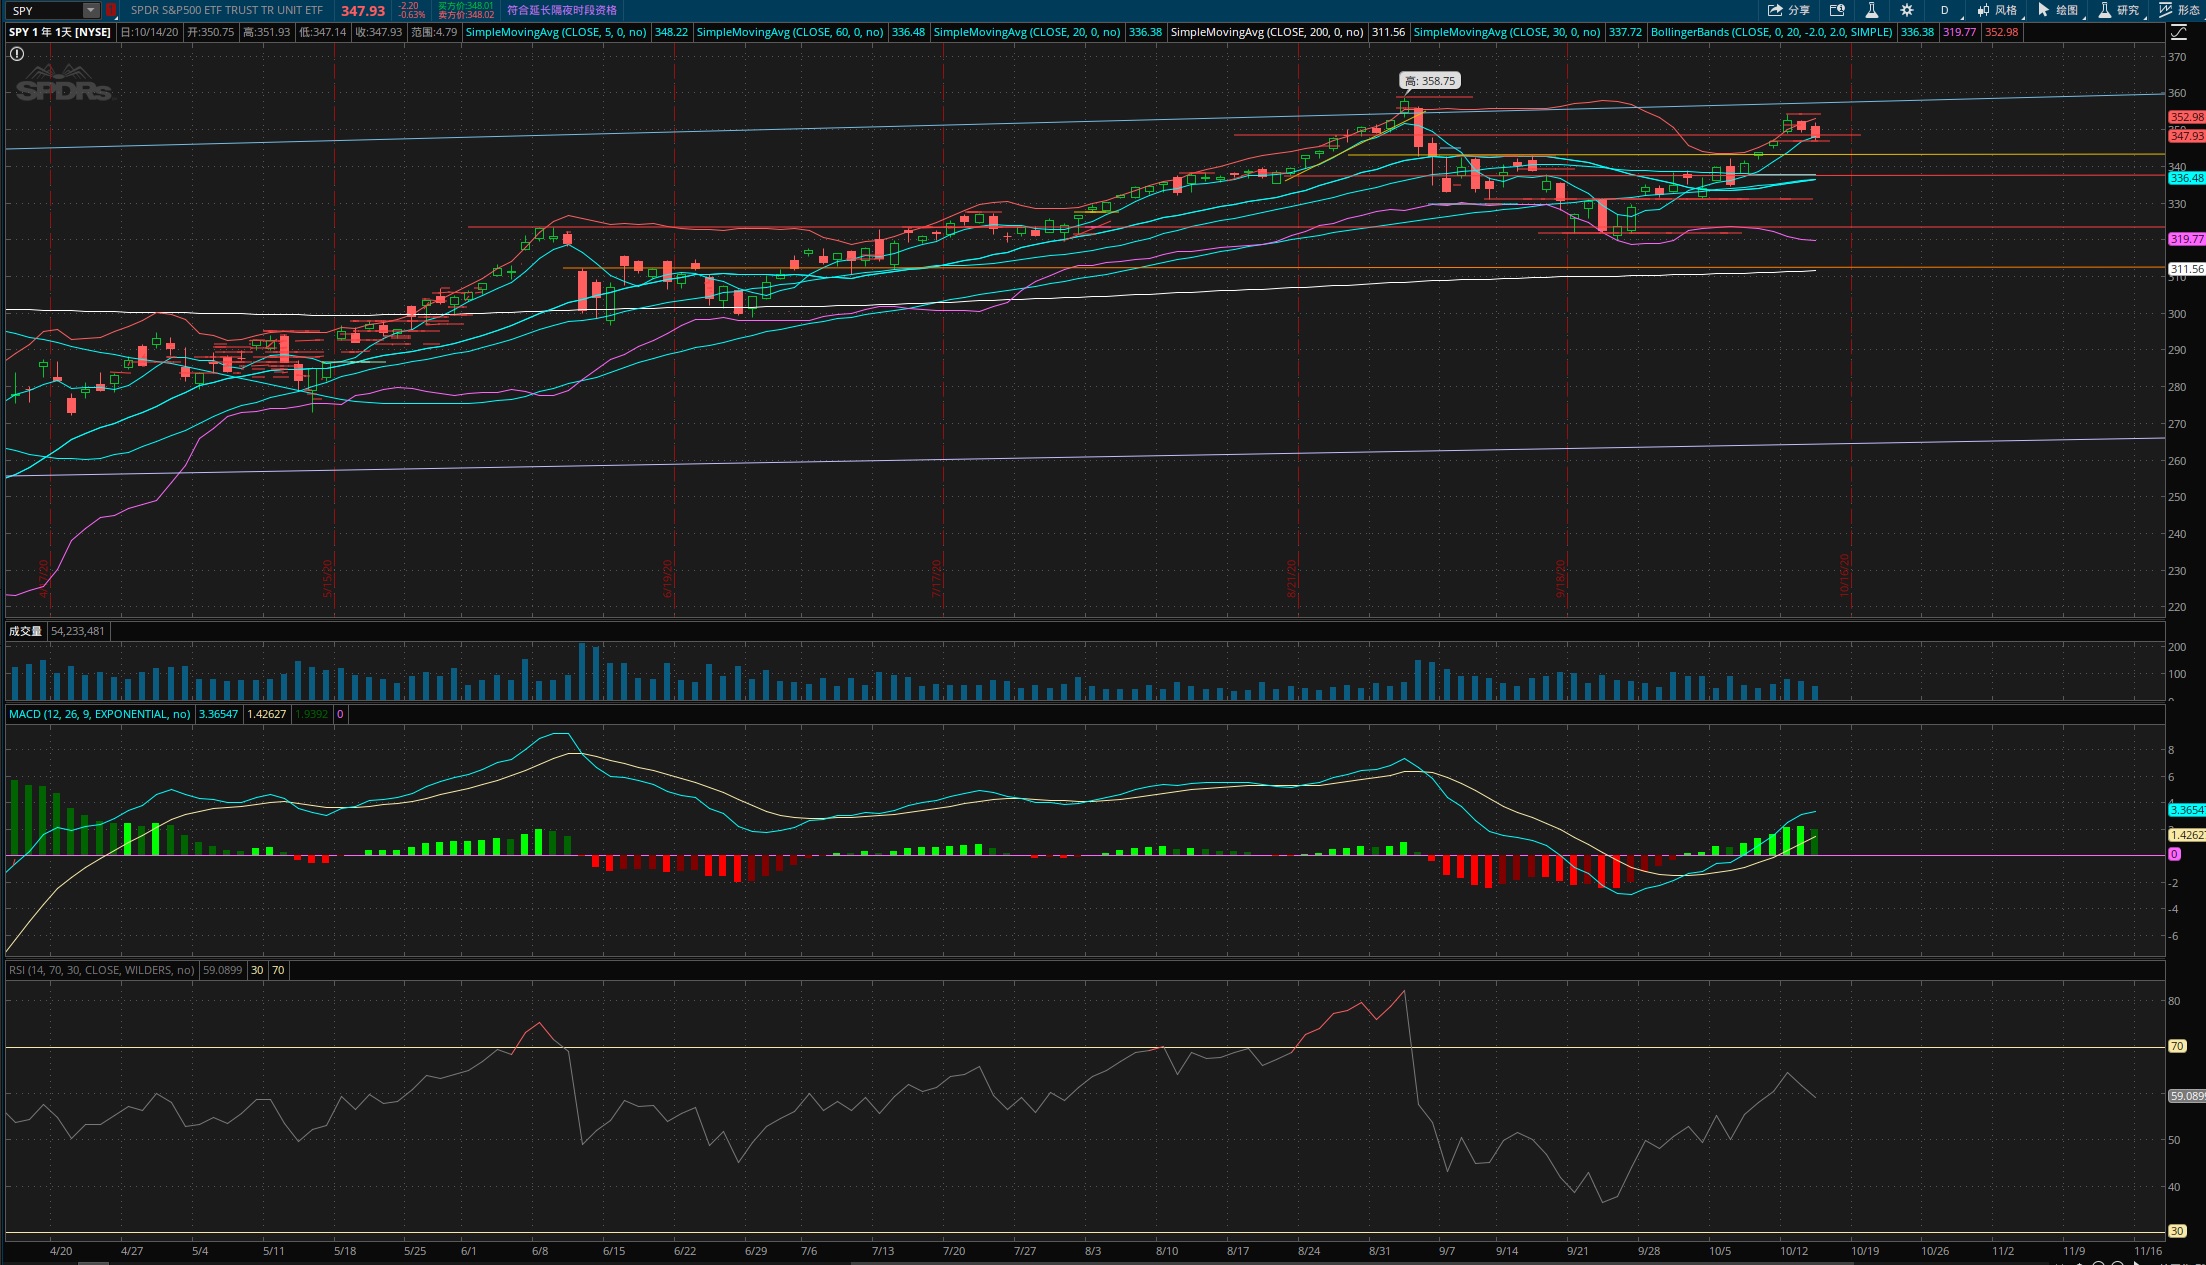Viewport: 2206px width, 1265px height.
Task: Click the 日:10/14/20 date field in header
Action: tap(150, 32)
